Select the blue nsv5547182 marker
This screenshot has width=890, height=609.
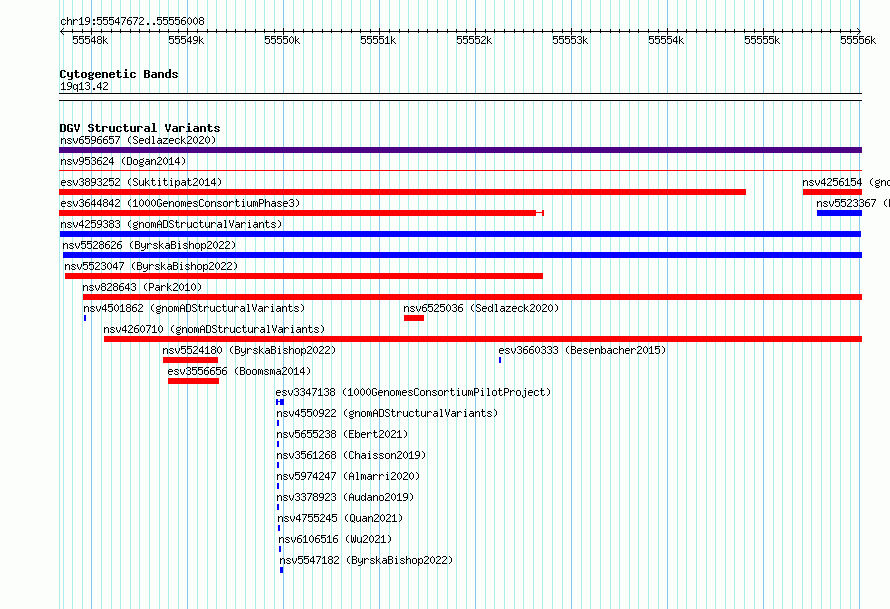[x=282, y=570]
